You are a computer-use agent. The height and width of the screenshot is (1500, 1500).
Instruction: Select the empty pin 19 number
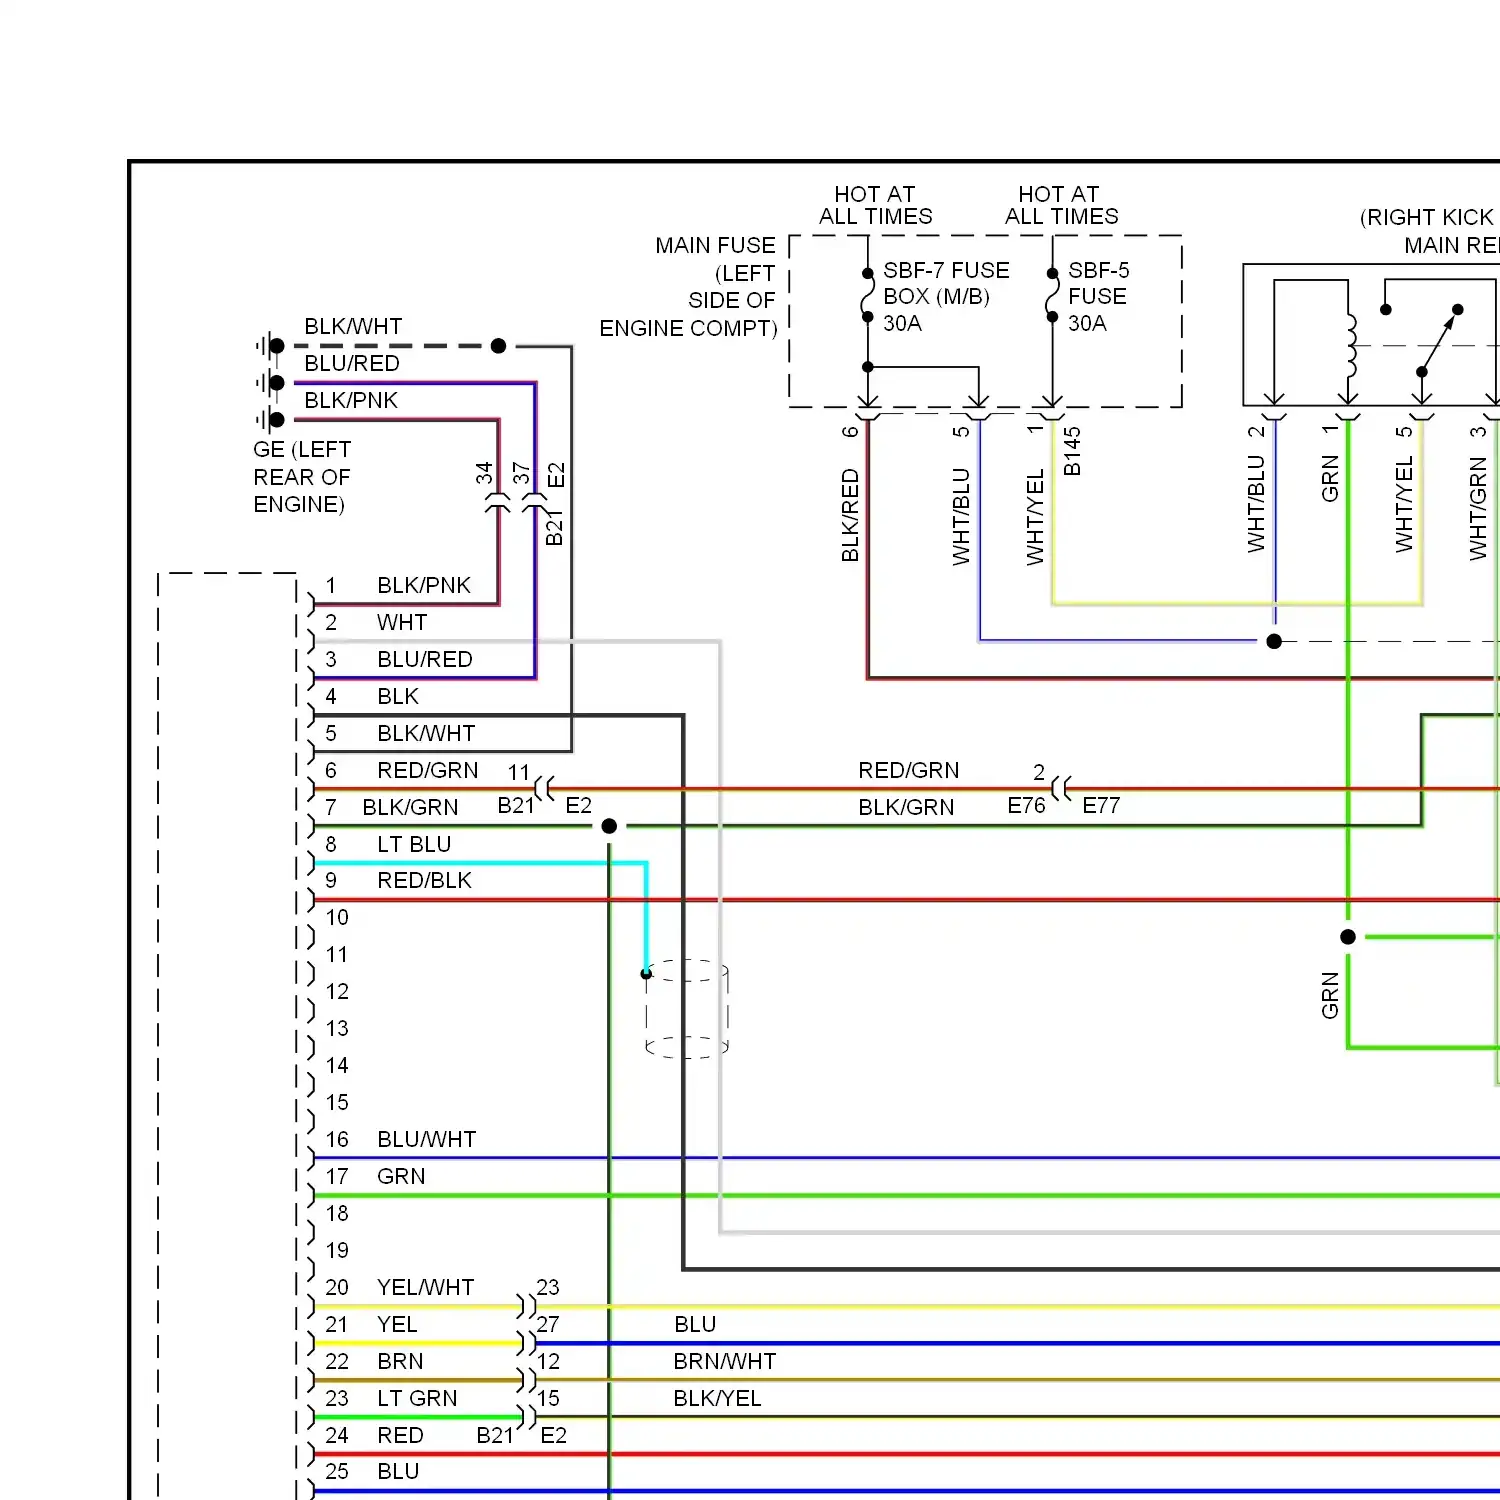(x=337, y=1251)
